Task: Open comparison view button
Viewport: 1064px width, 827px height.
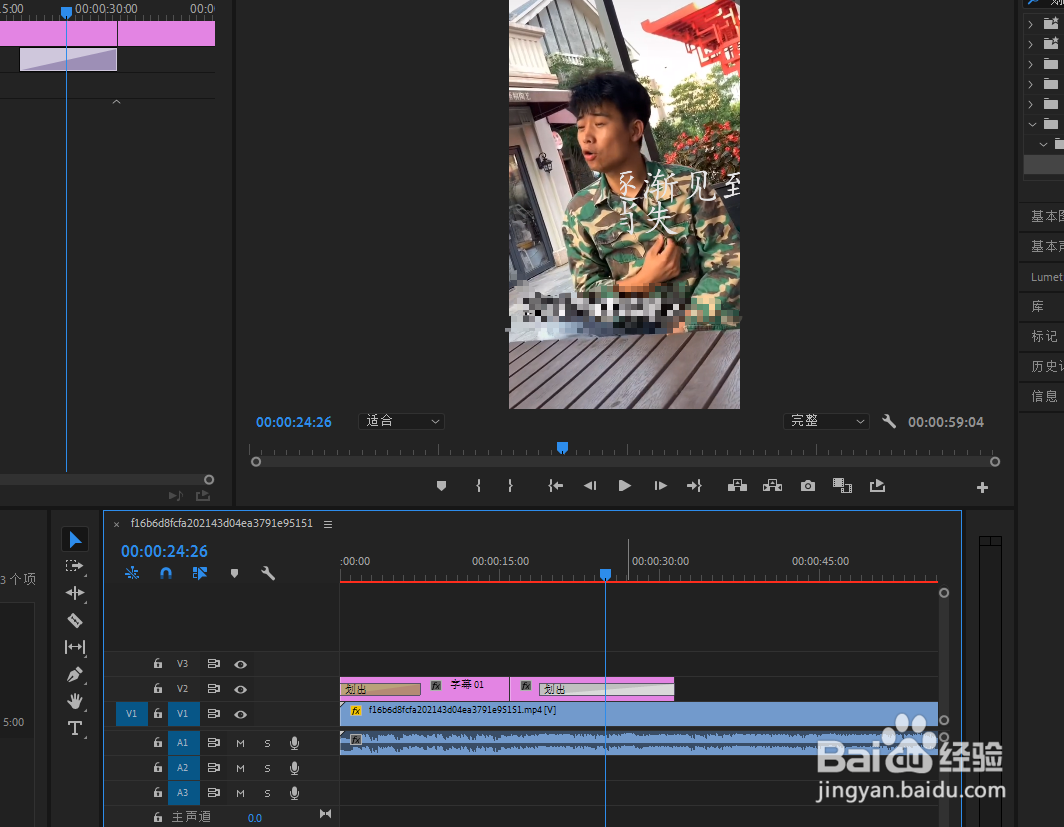Action: pyautogui.click(x=842, y=486)
